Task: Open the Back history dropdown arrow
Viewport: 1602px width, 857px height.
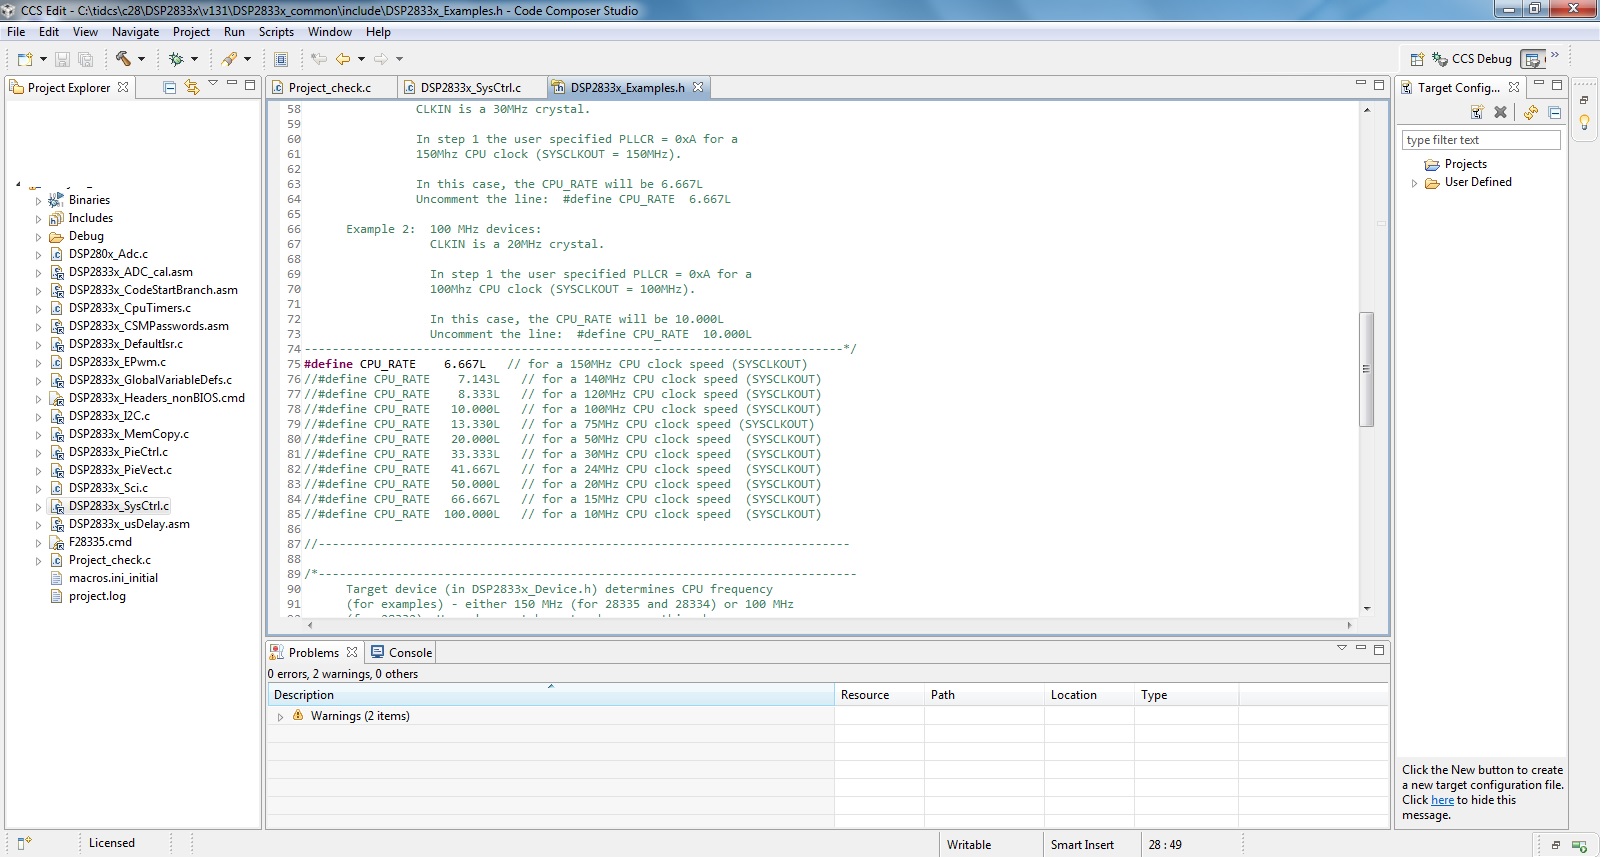Action: point(361,59)
